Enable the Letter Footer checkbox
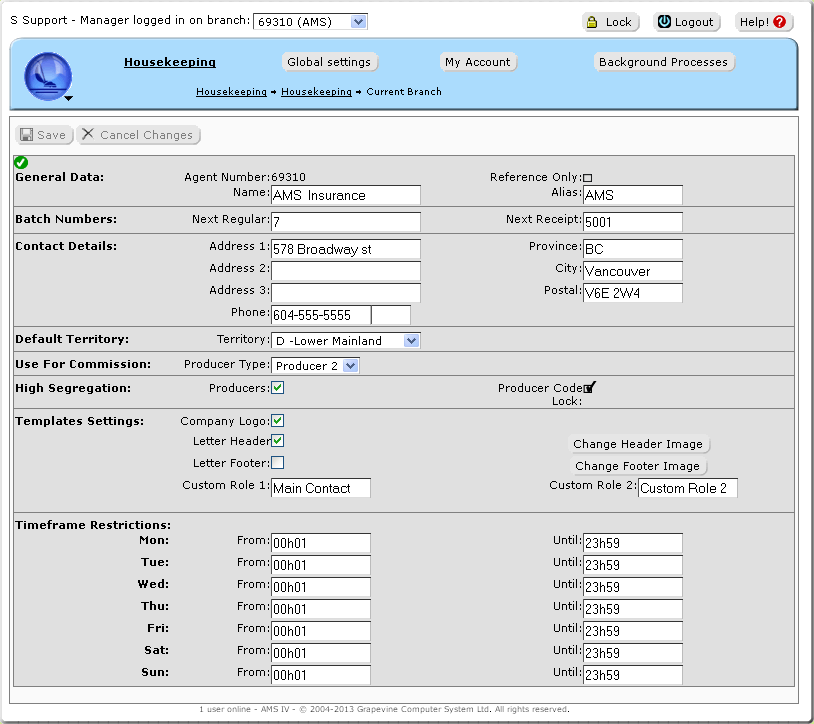The width and height of the screenshot is (814, 724). tap(278, 463)
